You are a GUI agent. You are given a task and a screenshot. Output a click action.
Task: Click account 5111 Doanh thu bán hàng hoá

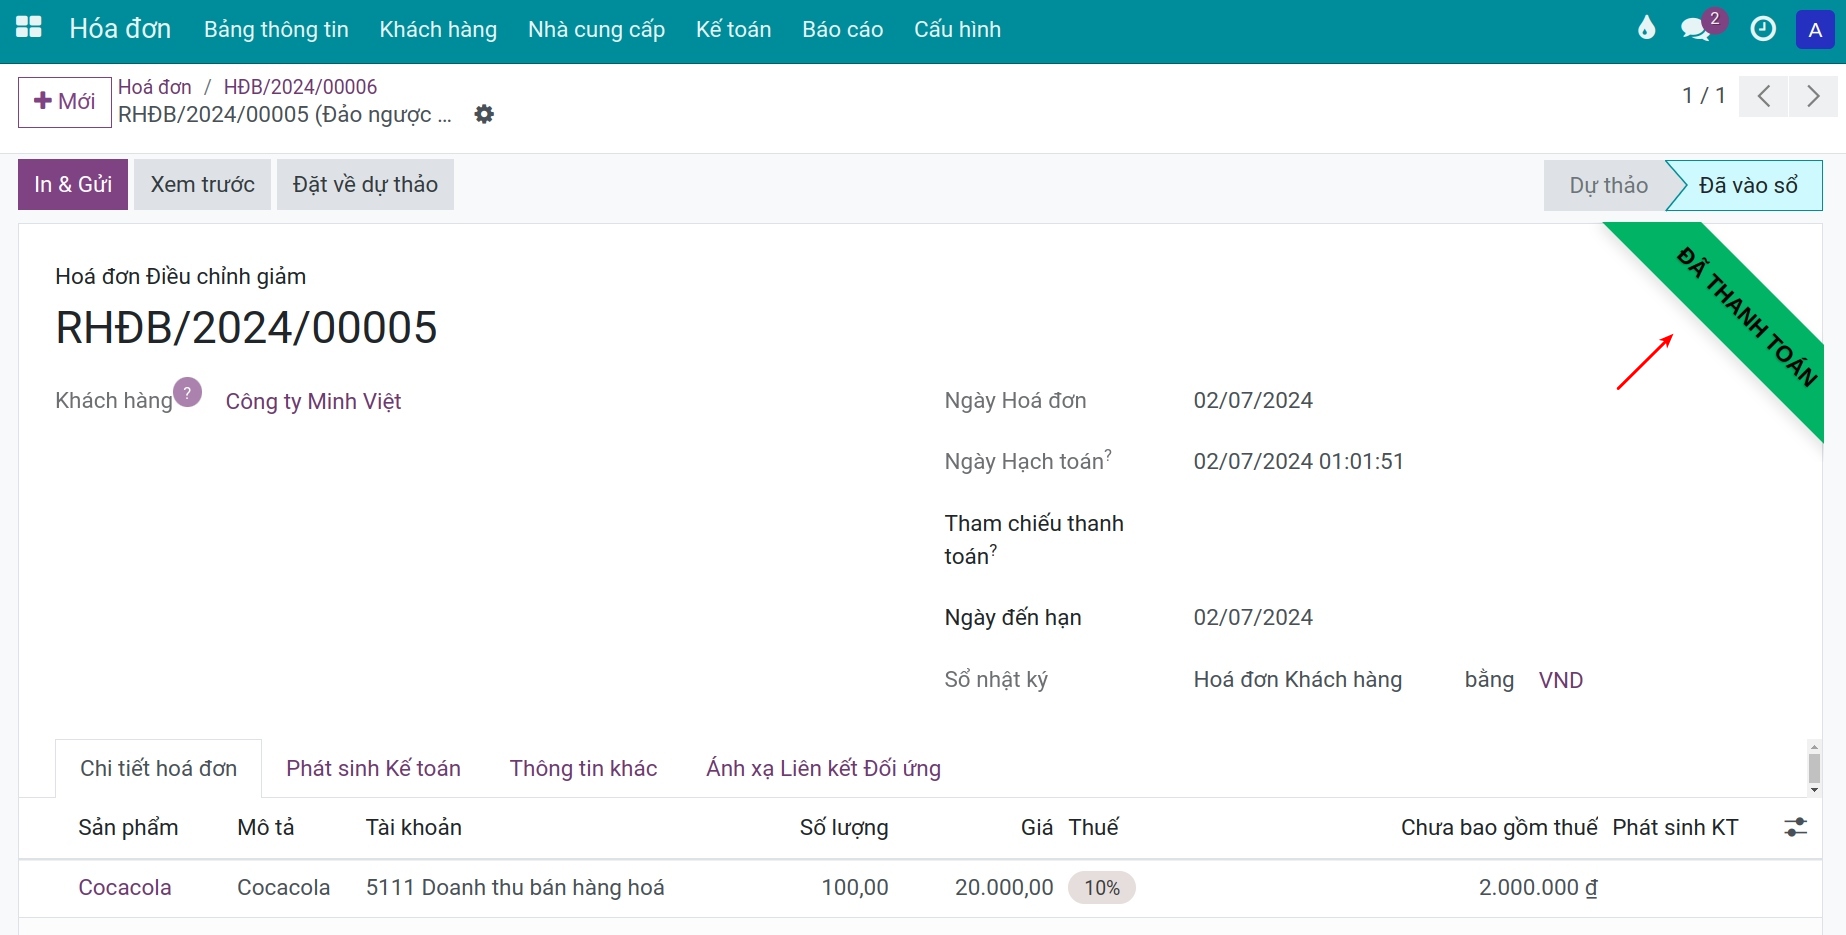click(515, 887)
